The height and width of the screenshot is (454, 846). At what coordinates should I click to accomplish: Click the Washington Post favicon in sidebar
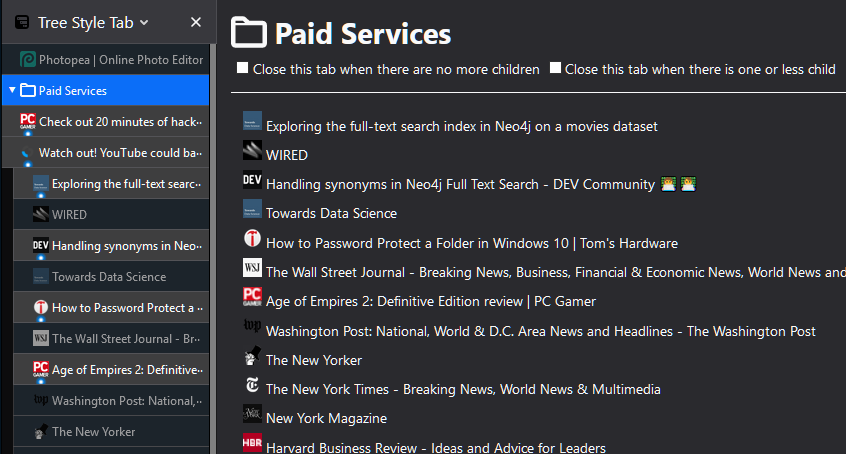40,400
